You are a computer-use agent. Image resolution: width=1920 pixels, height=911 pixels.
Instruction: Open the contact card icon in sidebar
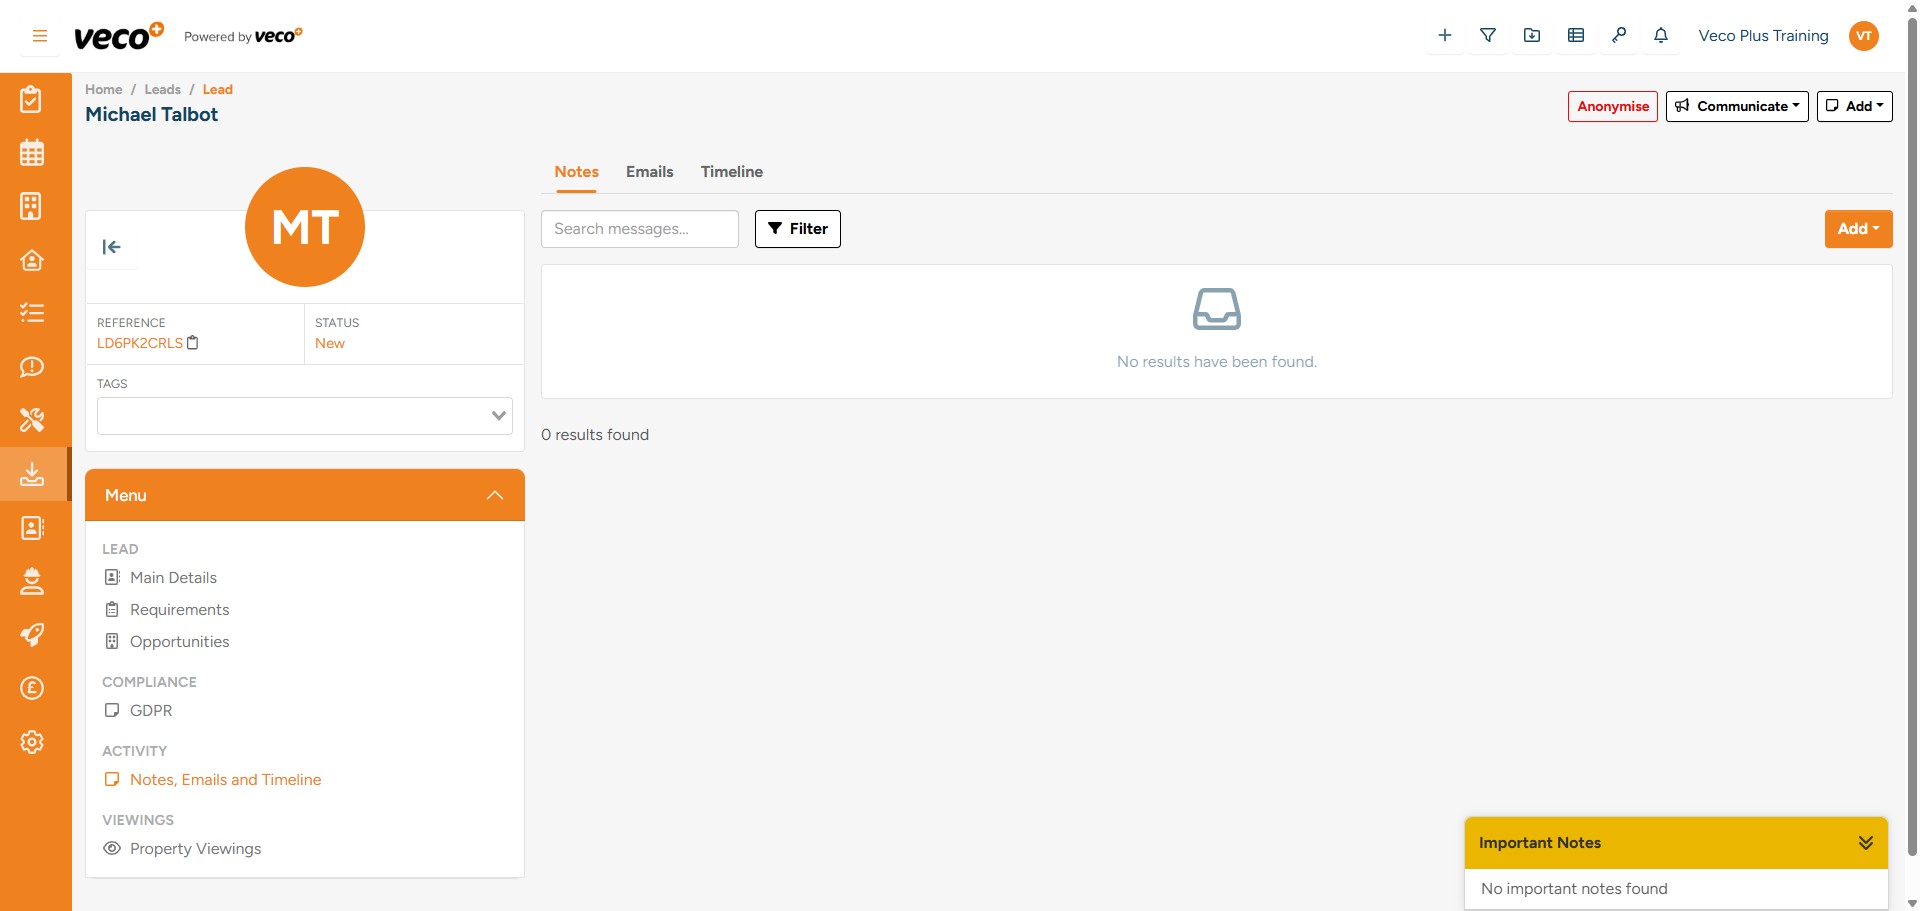(32, 528)
